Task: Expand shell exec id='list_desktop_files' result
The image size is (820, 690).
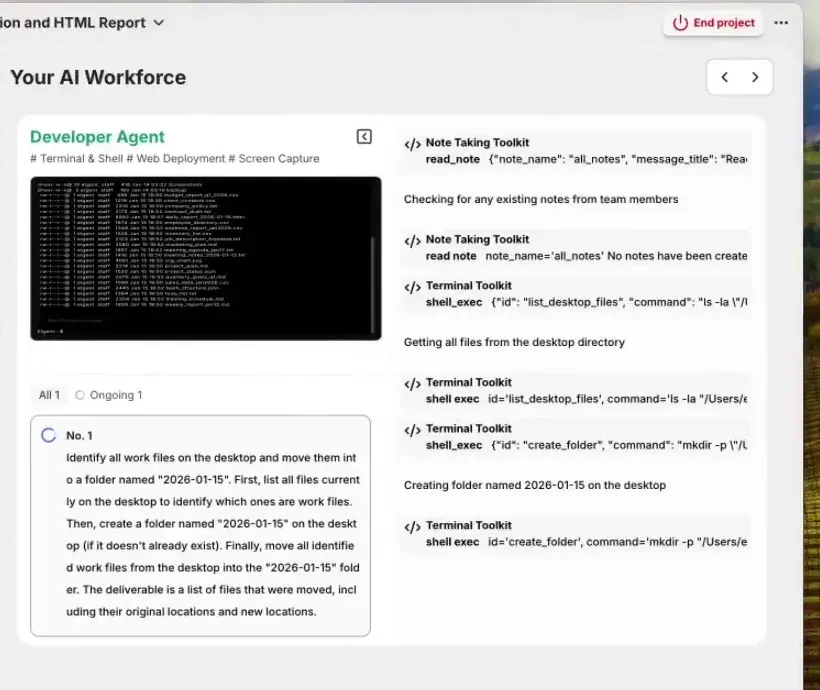Action: [x=576, y=391]
